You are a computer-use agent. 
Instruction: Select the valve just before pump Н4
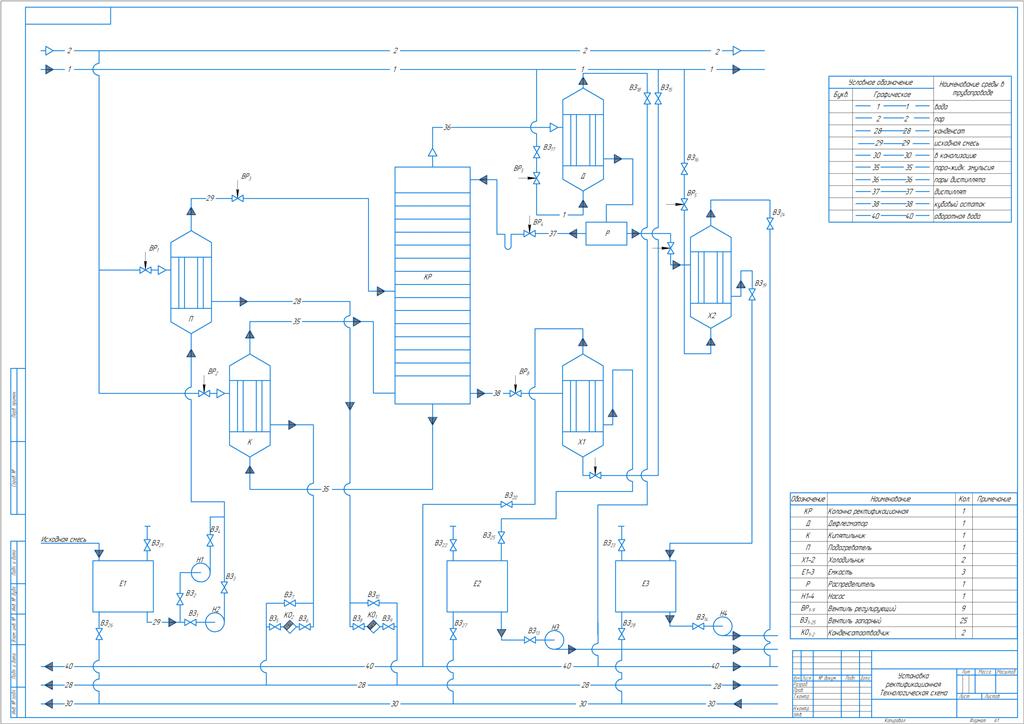(698, 627)
